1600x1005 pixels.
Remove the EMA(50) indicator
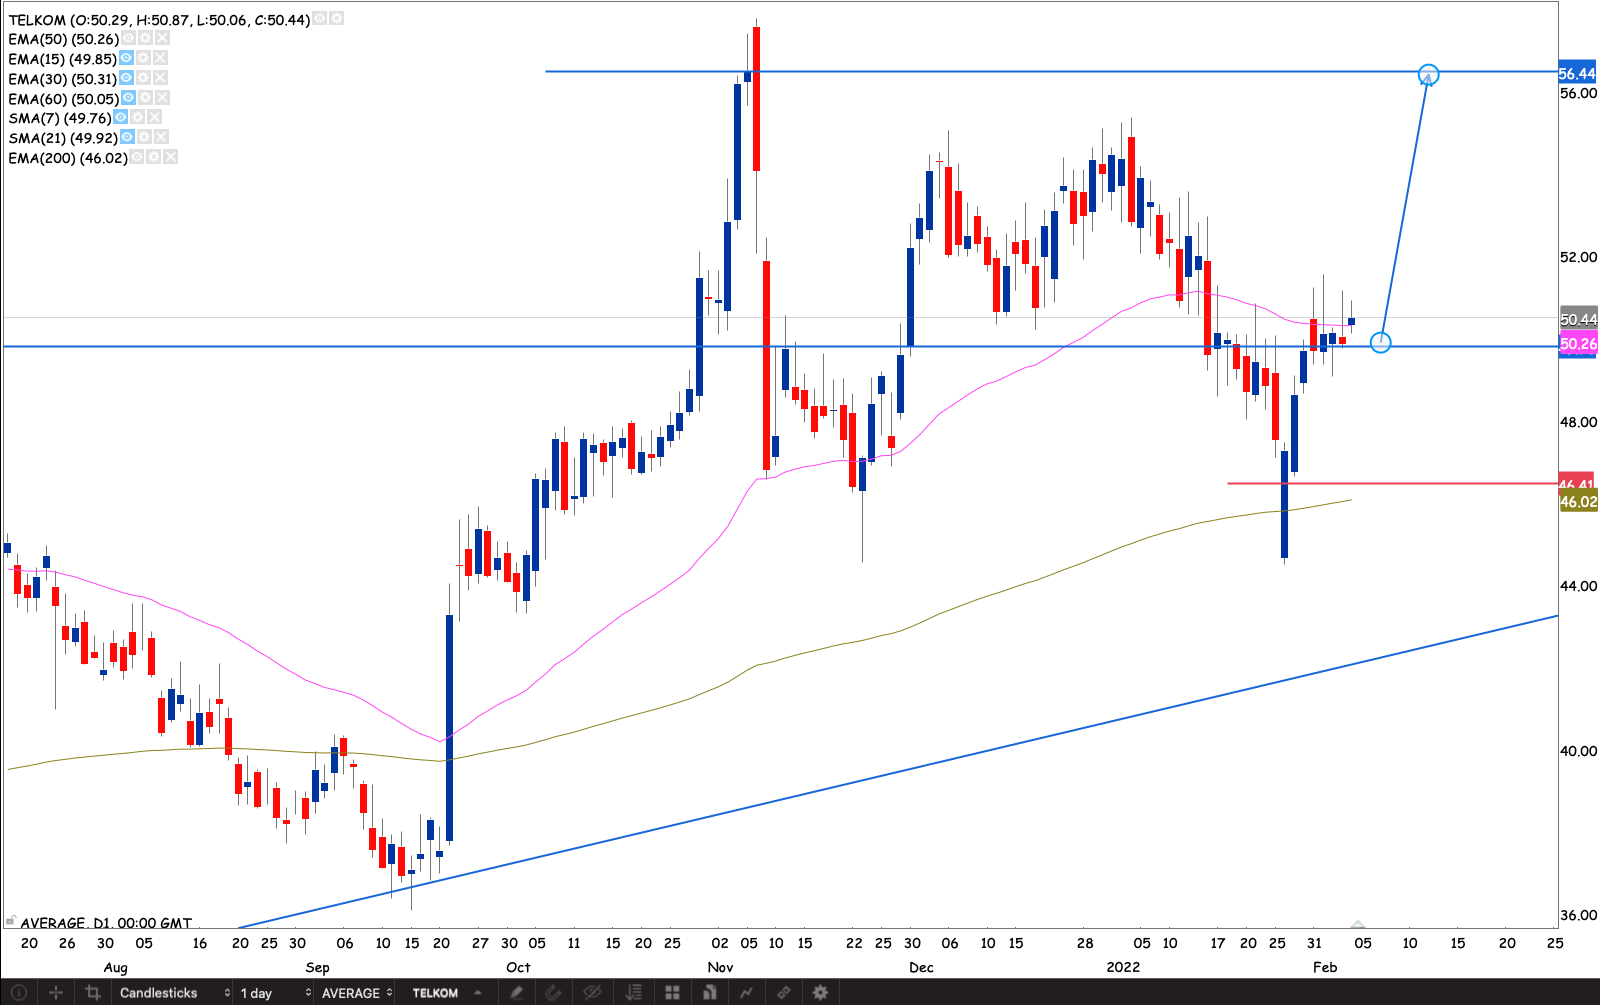(x=162, y=38)
